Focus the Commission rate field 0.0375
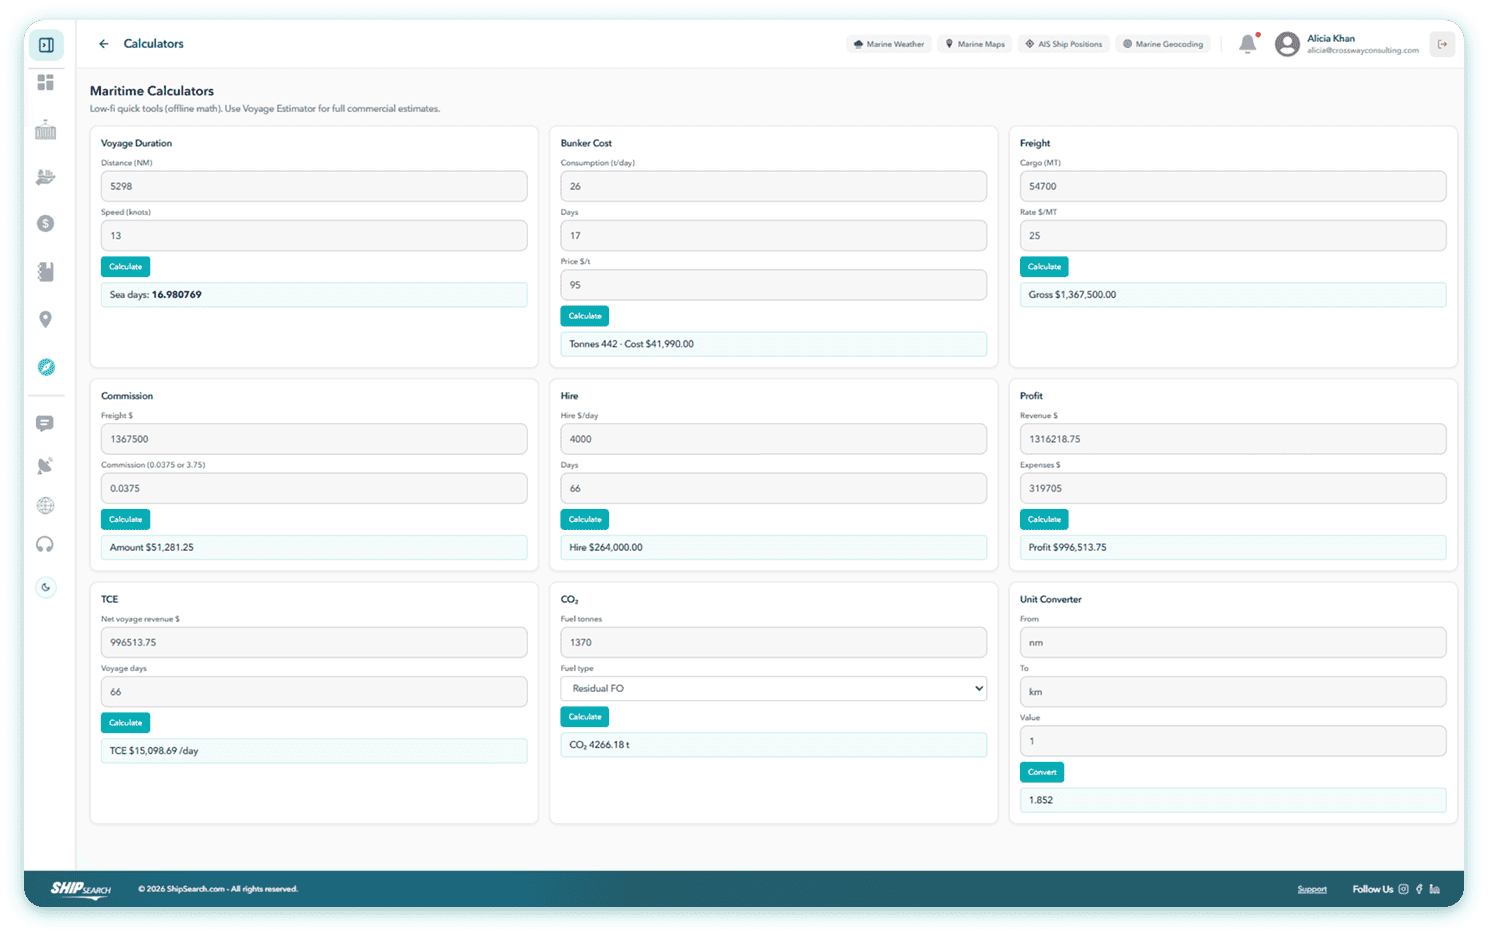Screen dimensions: 1488x935 (x=314, y=489)
